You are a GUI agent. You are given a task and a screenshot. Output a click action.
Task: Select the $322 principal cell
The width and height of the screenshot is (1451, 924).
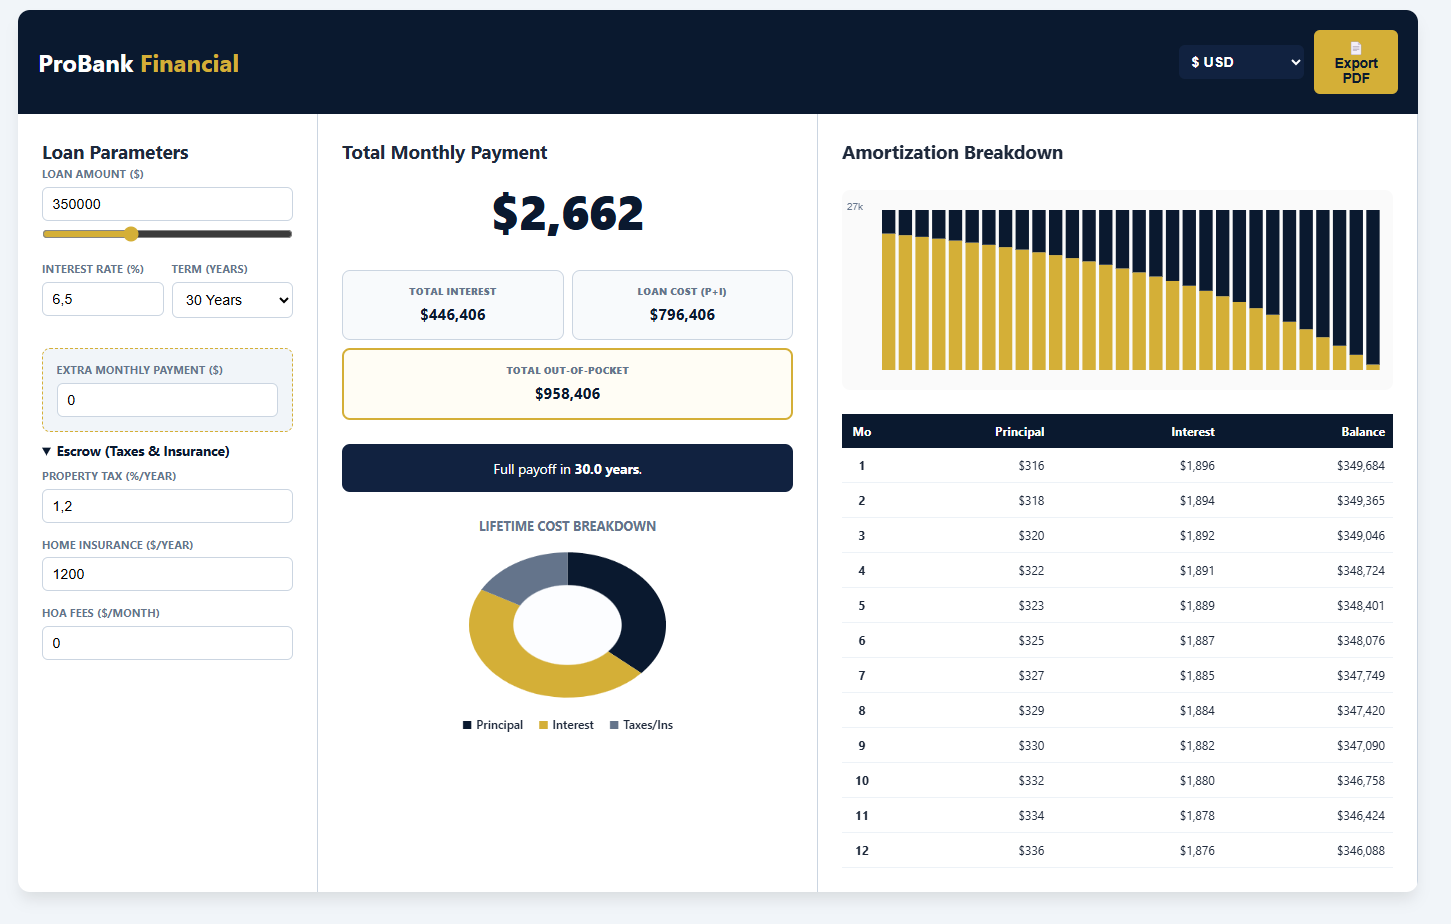click(1031, 571)
